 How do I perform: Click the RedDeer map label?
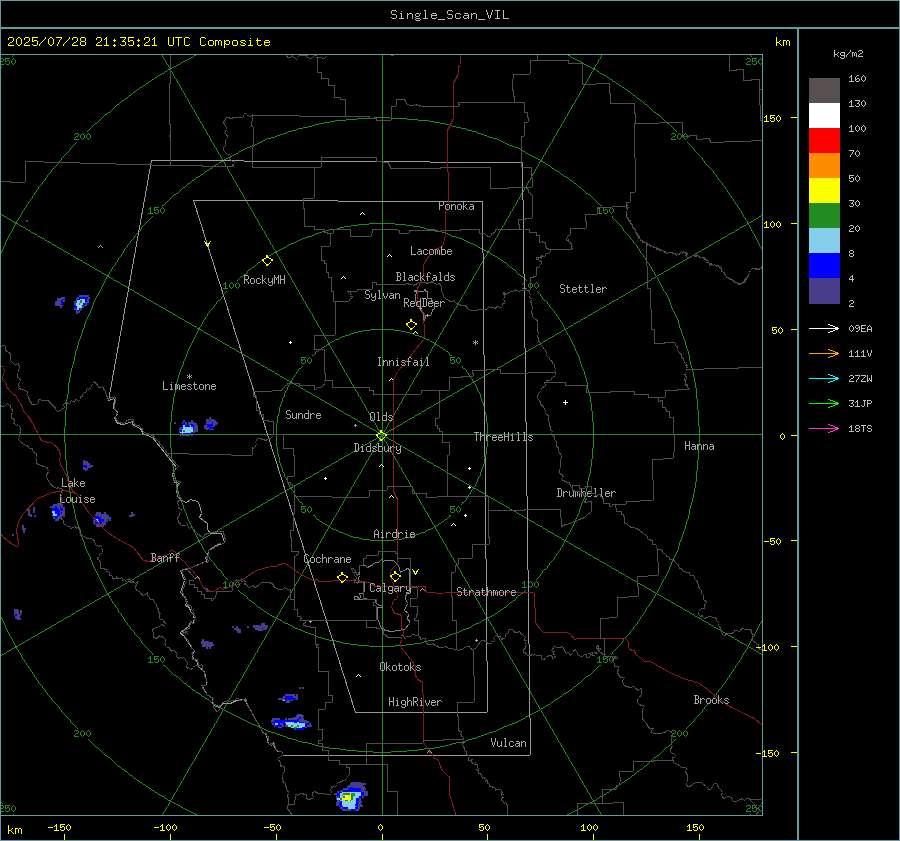click(x=424, y=303)
